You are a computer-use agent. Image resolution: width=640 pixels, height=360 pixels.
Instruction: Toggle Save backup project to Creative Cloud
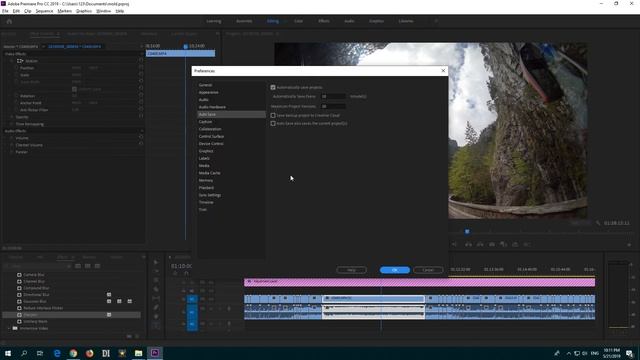pos(273,116)
